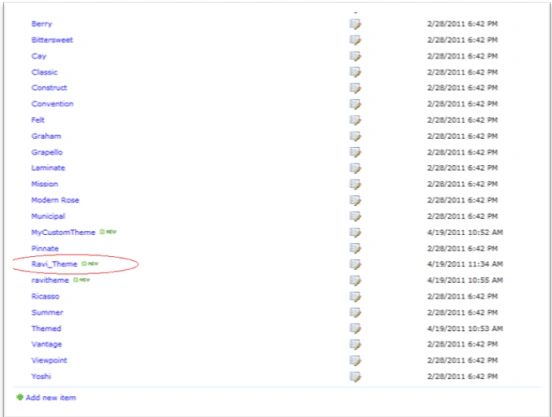Click the edit icon for Ricasso
The image size is (552, 417).
point(355,296)
